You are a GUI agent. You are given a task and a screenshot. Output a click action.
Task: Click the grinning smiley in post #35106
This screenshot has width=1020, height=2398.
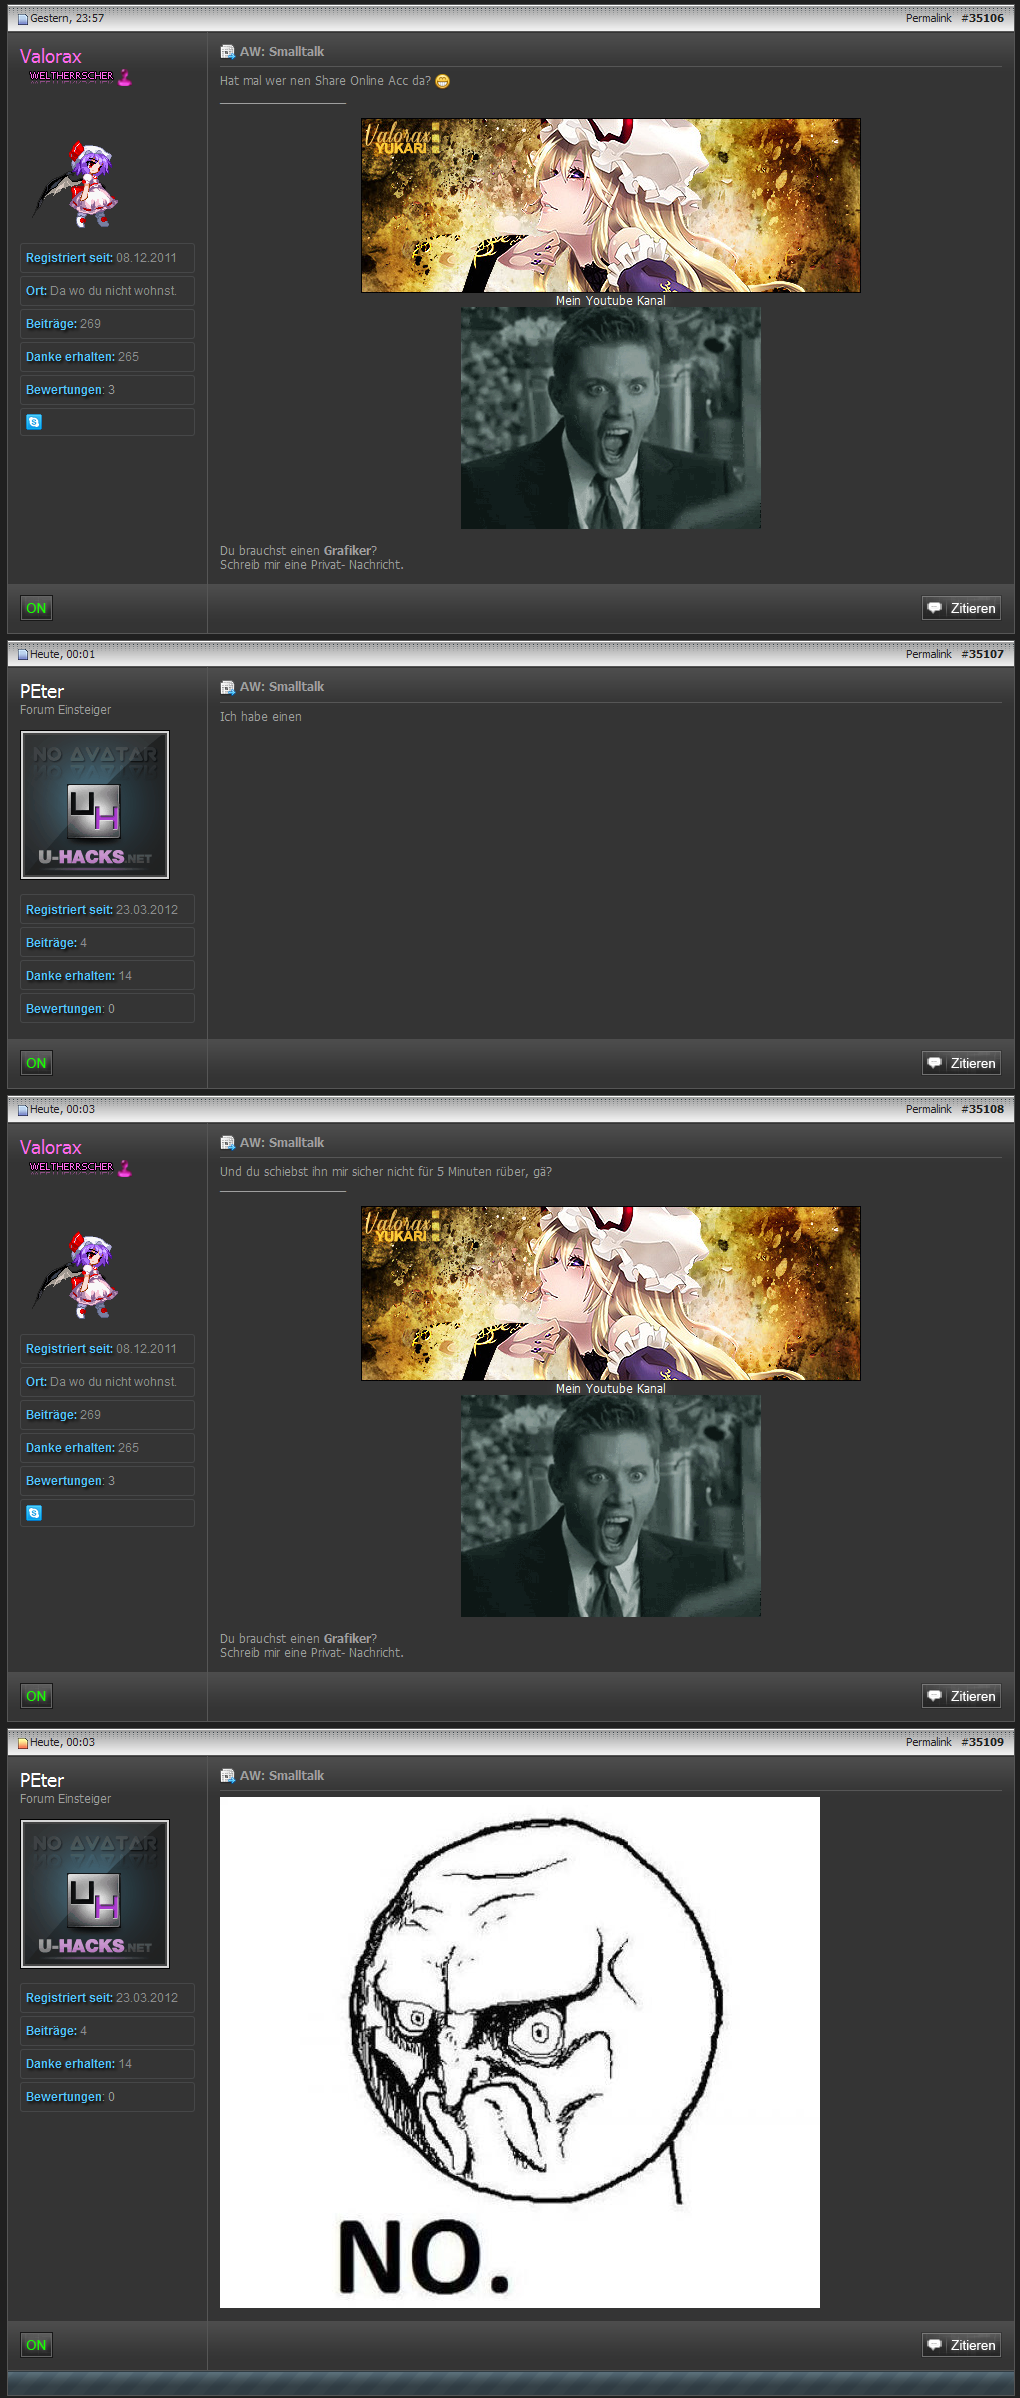tap(442, 81)
